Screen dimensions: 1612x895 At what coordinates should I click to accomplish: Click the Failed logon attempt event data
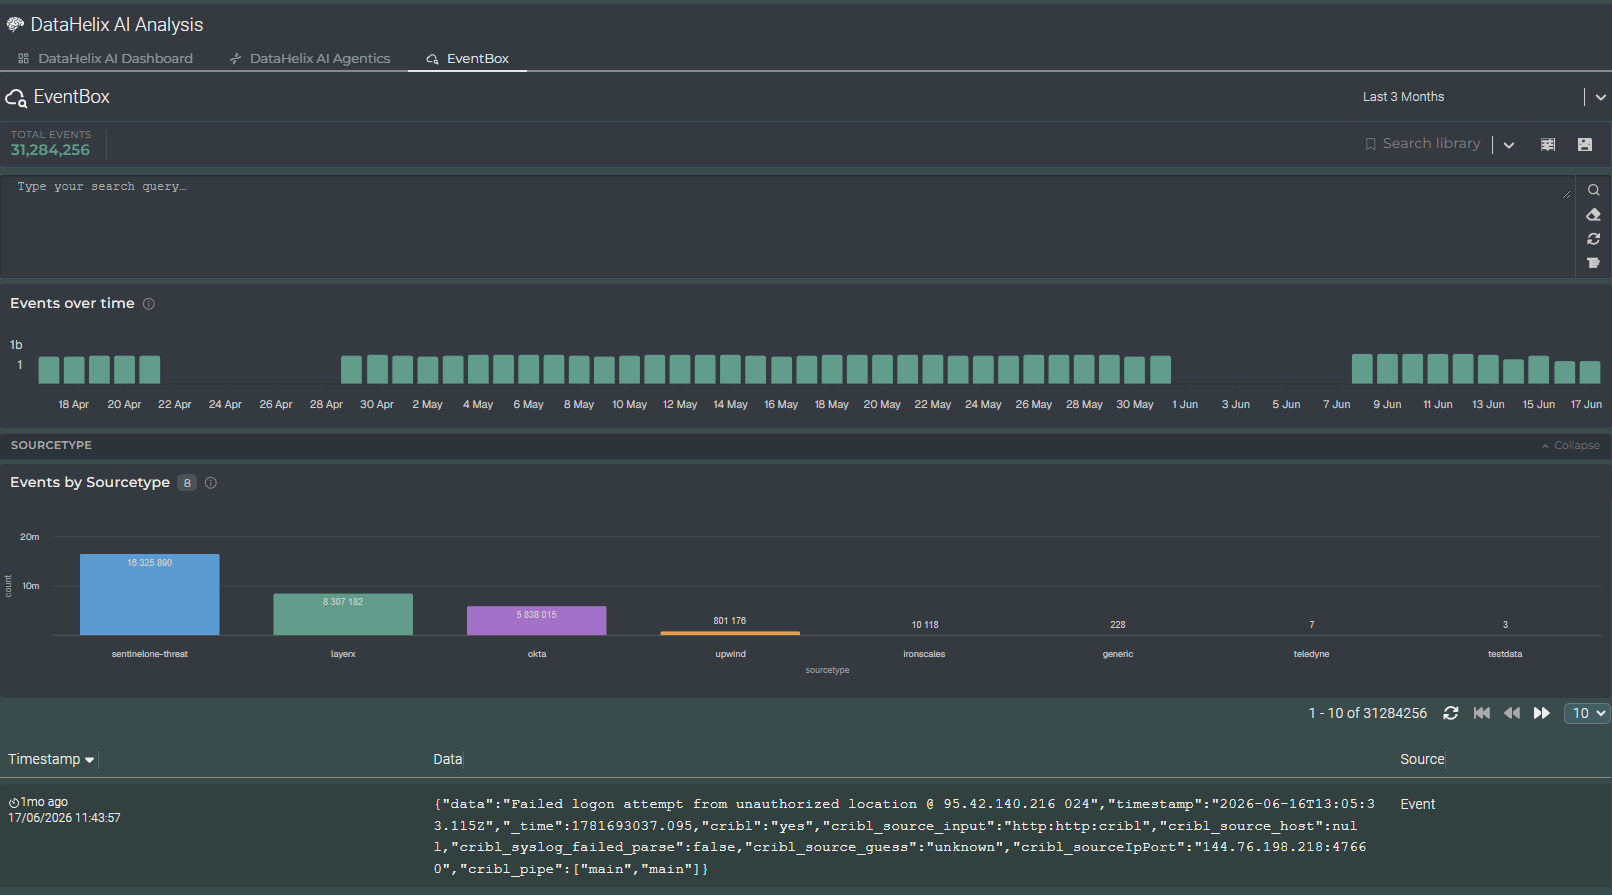(x=904, y=836)
